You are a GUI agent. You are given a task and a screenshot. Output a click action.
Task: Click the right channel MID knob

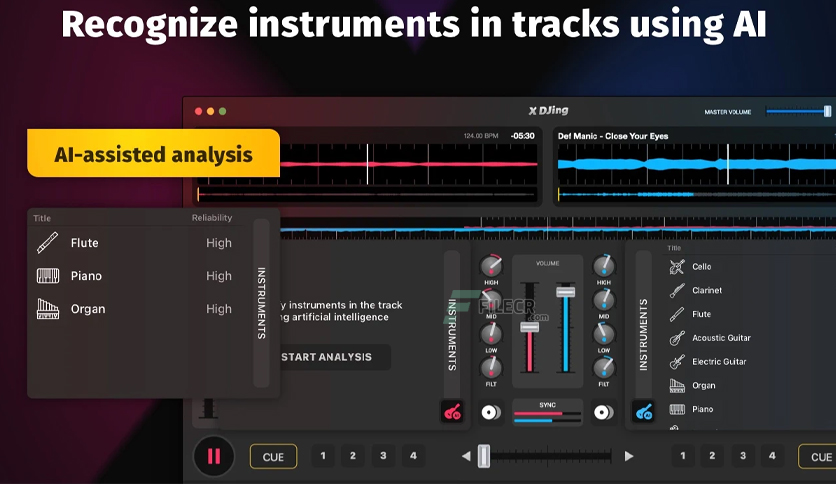(x=604, y=300)
